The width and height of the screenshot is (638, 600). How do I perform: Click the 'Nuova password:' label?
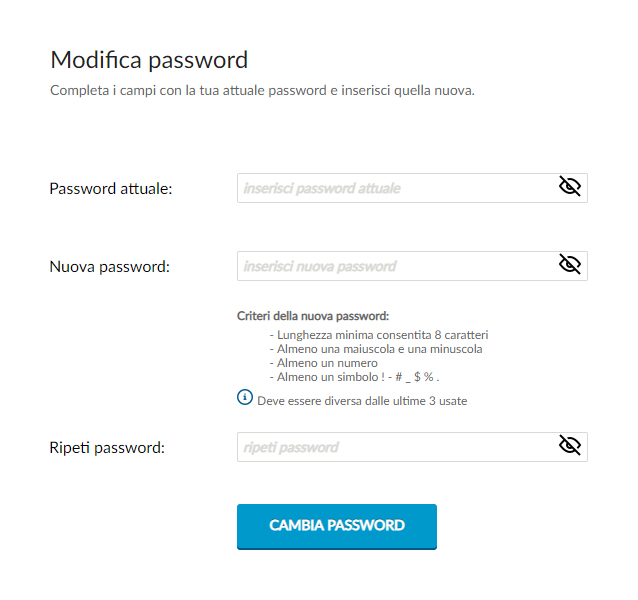(109, 267)
